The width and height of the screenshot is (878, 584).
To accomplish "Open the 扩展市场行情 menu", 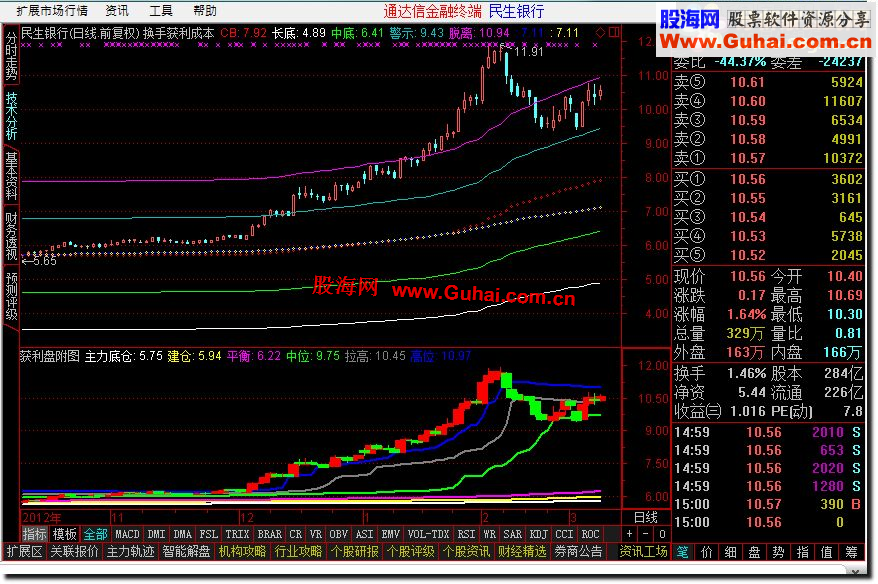I will coord(52,10).
